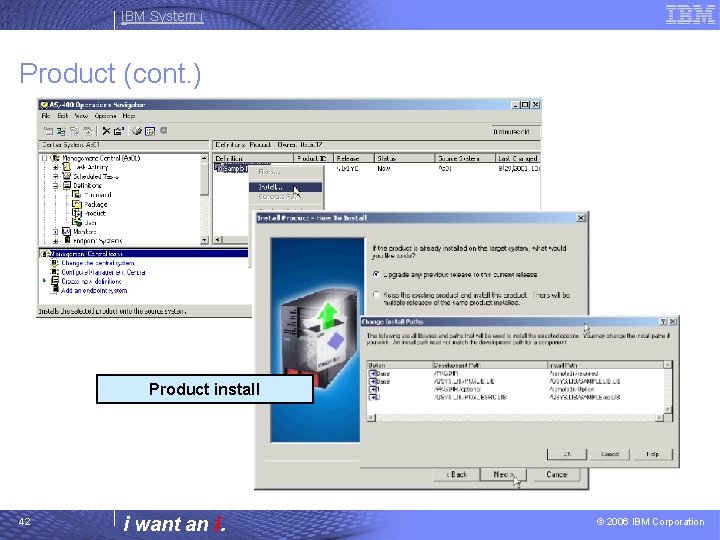Open the File menu

[x=45, y=116]
